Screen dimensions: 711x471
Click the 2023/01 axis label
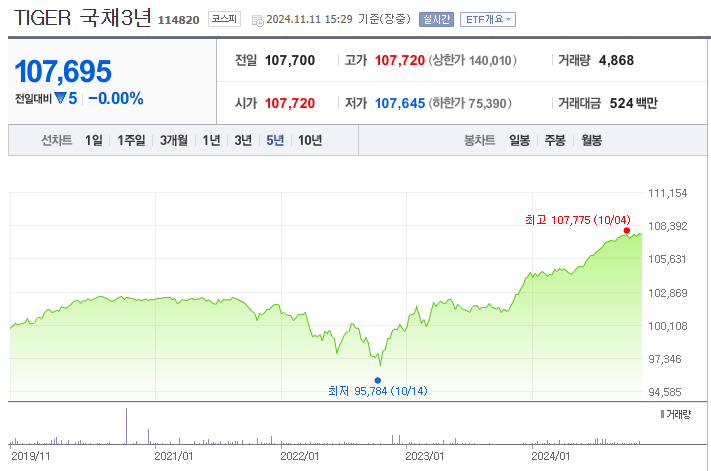[x=425, y=456]
